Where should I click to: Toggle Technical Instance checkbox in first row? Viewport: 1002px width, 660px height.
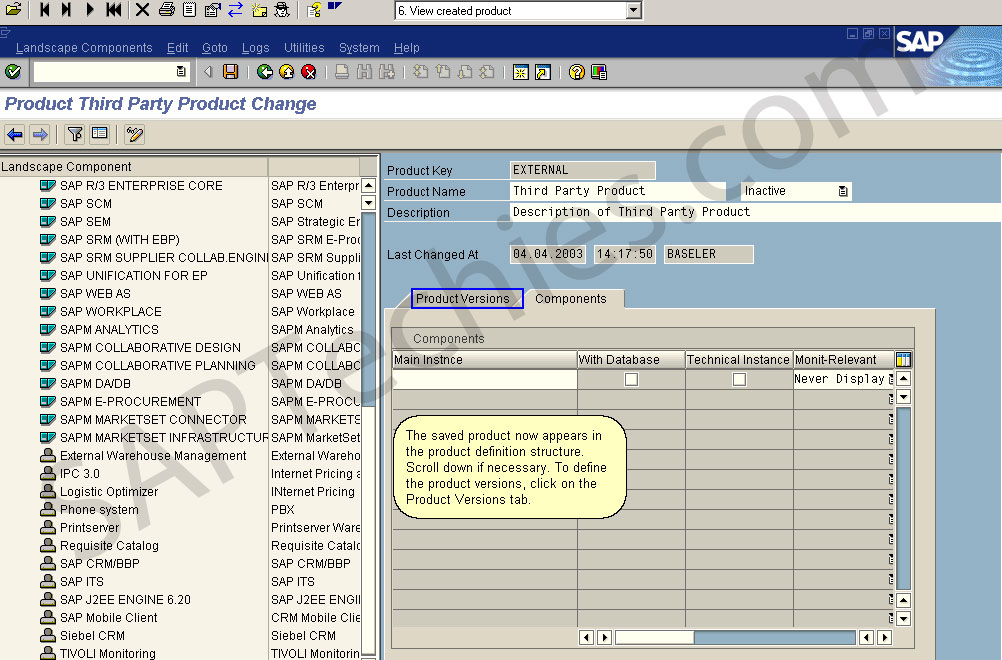point(739,380)
